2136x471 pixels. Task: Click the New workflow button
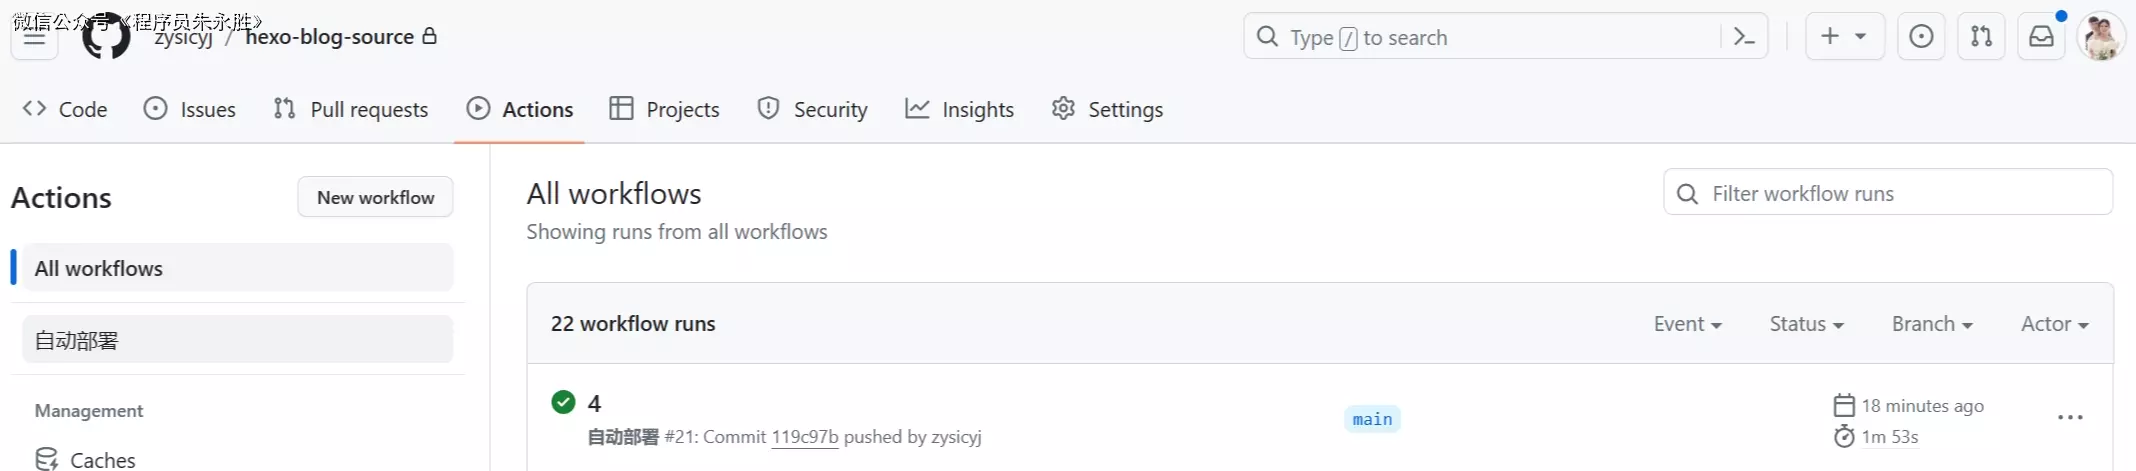point(375,197)
